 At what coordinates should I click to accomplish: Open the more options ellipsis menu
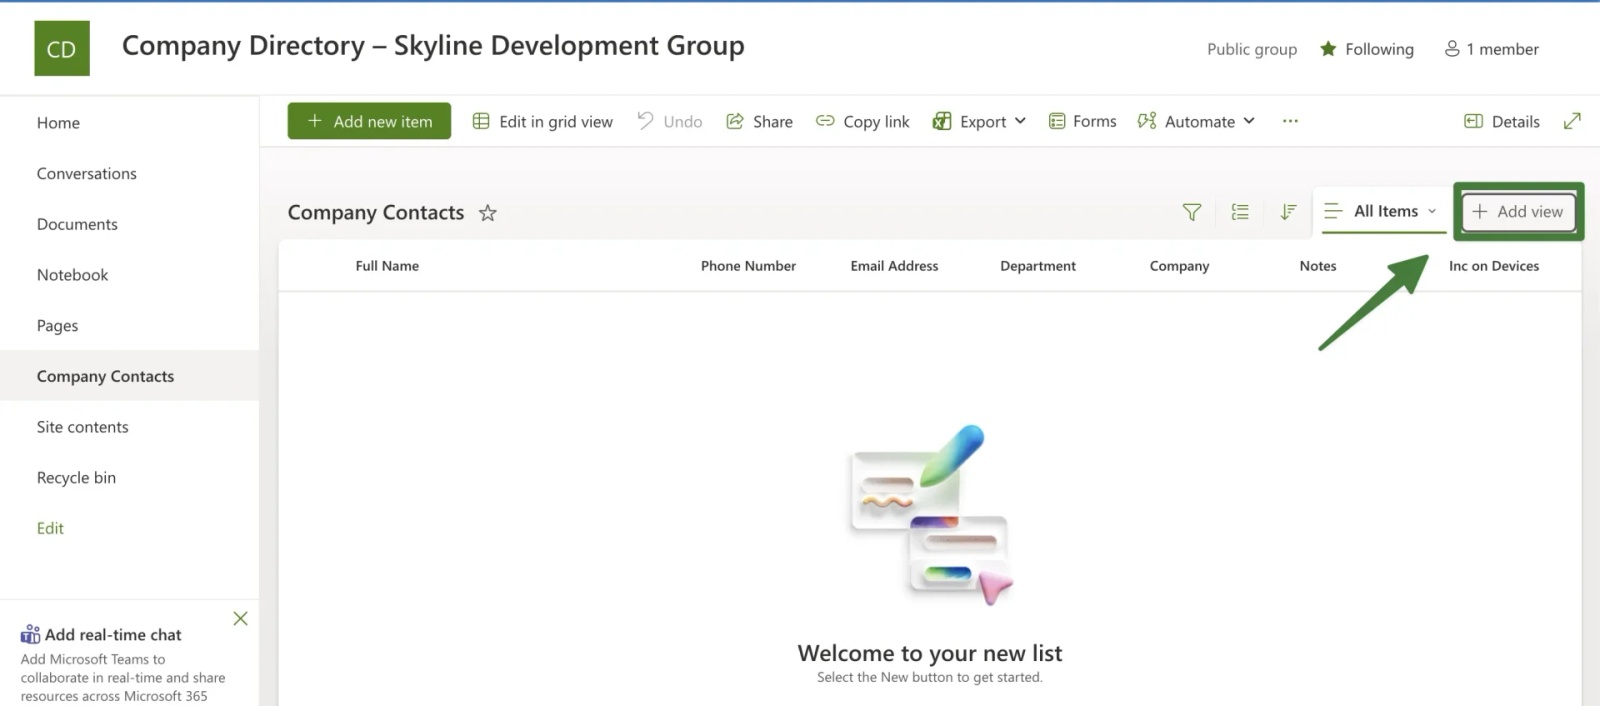[x=1290, y=121]
